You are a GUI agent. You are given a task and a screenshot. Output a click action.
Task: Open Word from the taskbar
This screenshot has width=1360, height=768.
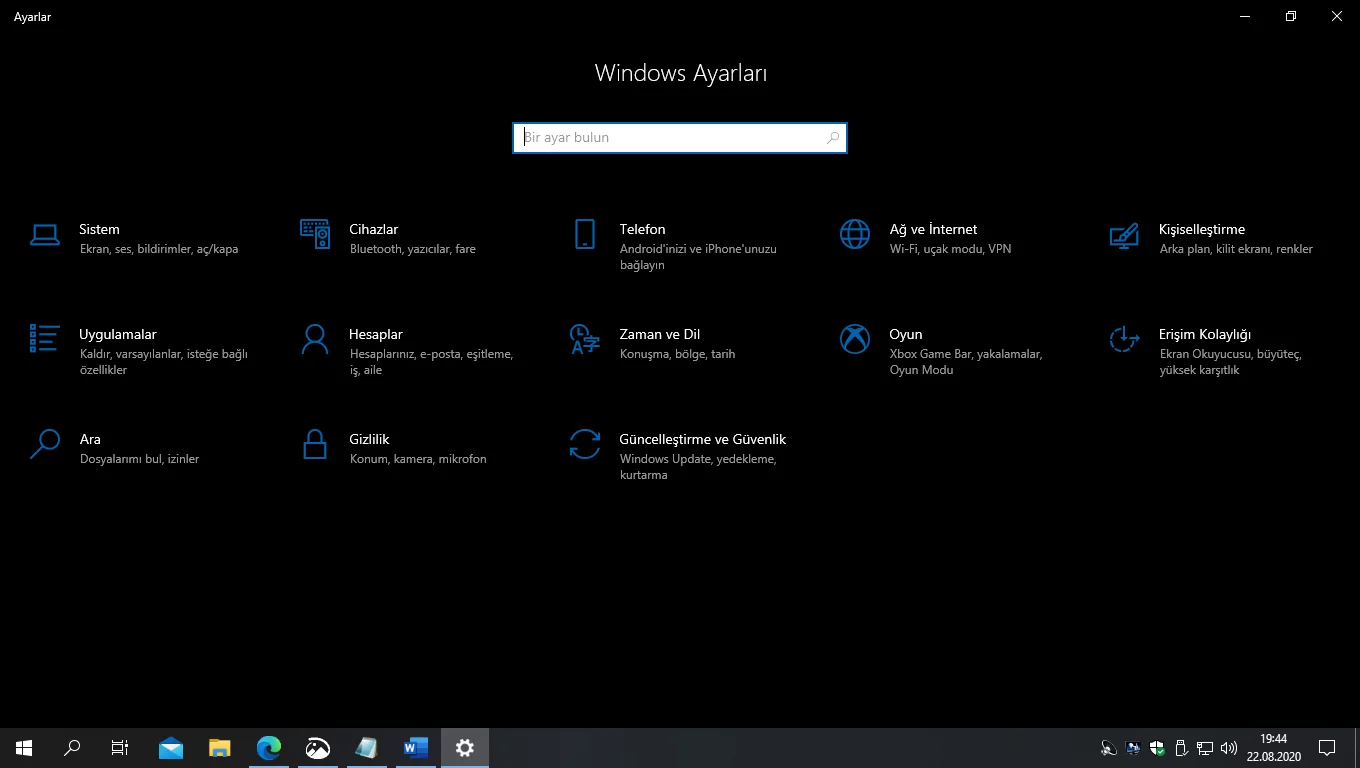[415, 747]
